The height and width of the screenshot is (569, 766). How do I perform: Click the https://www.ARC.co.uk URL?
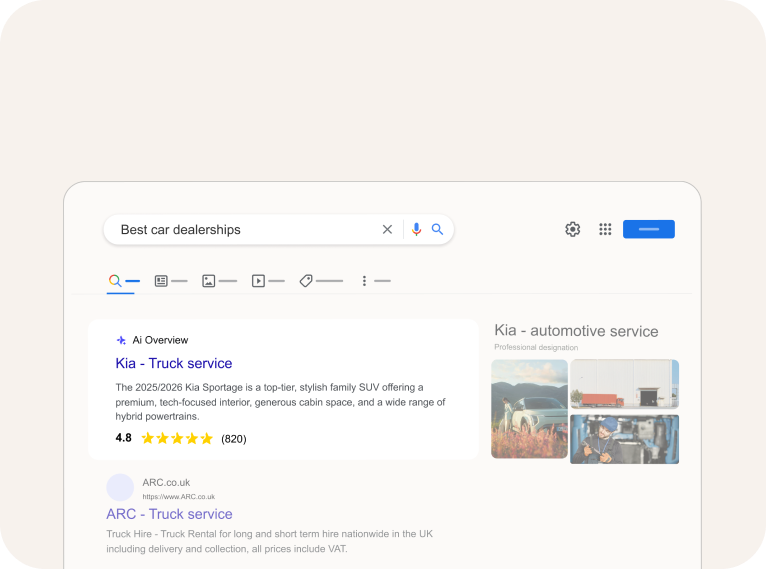click(178, 497)
